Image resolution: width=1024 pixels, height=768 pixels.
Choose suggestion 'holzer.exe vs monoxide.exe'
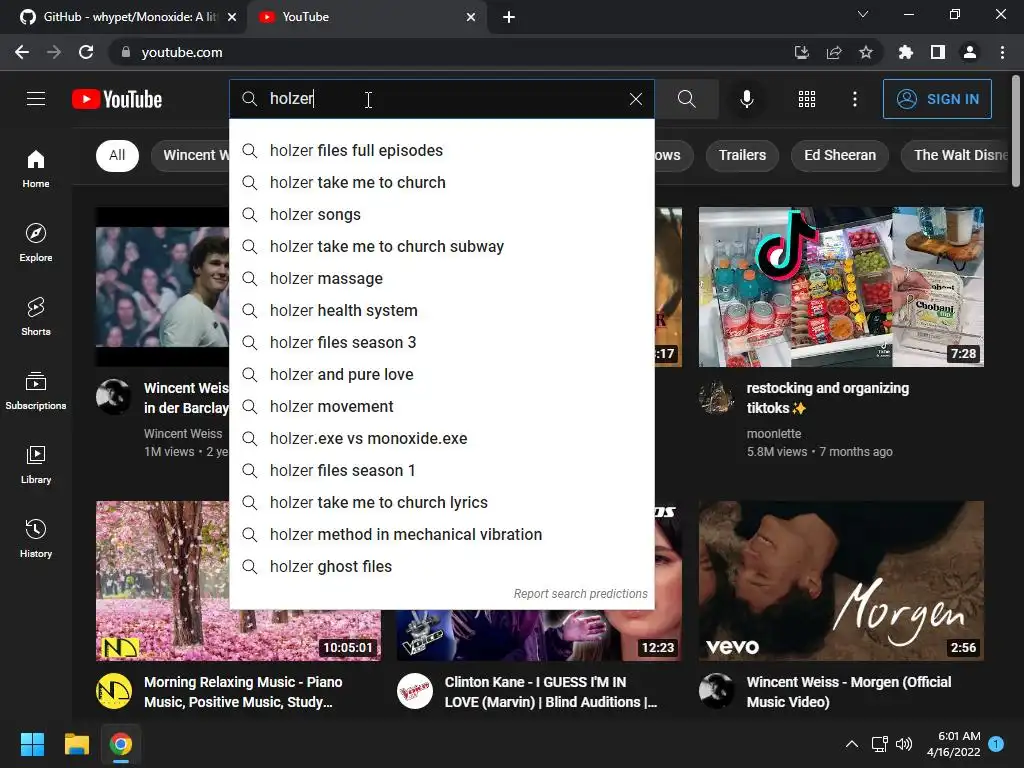(441, 439)
